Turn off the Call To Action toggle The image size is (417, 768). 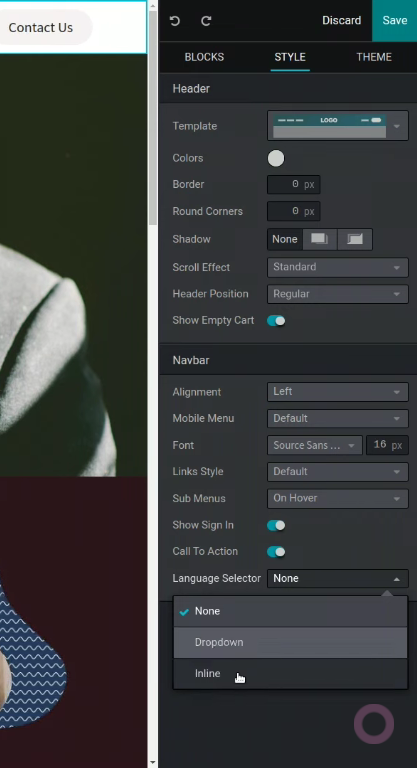click(x=276, y=552)
